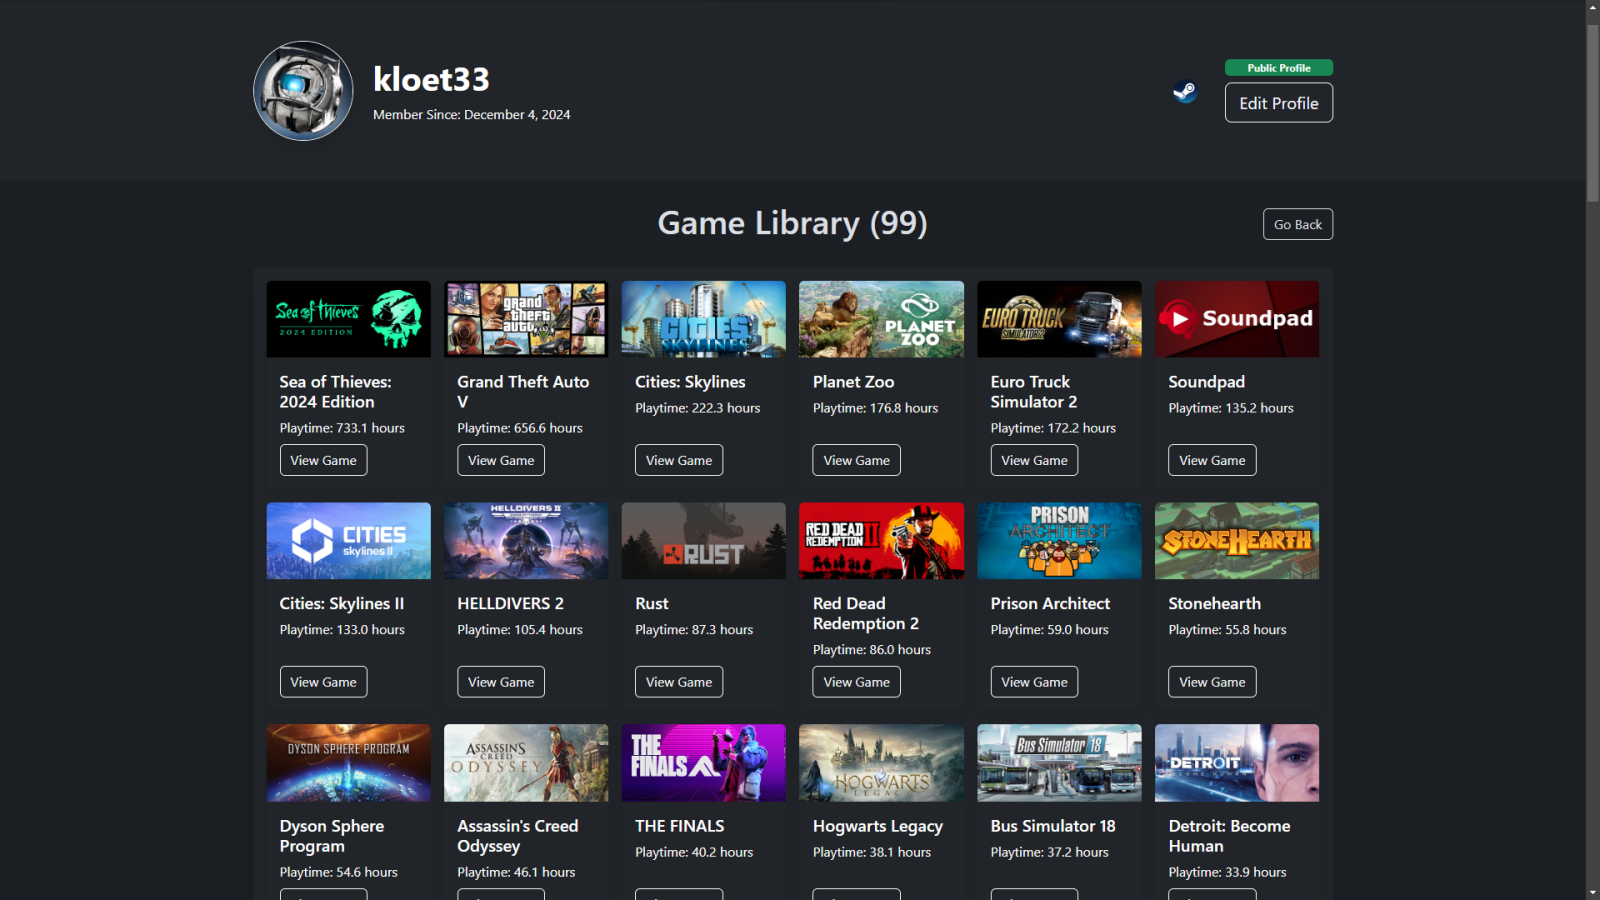Open the Grand Theft Auto V cover image

[525, 318]
